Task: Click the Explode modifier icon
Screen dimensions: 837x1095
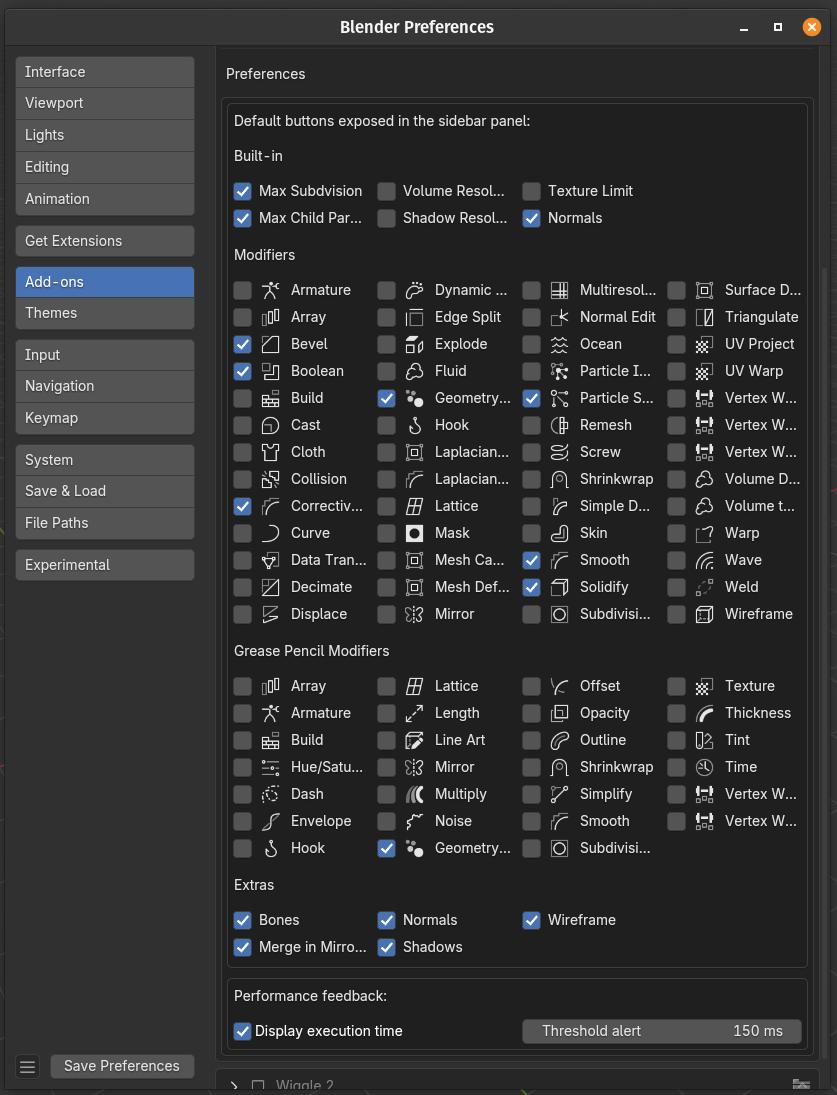Action: (x=415, y=344)
